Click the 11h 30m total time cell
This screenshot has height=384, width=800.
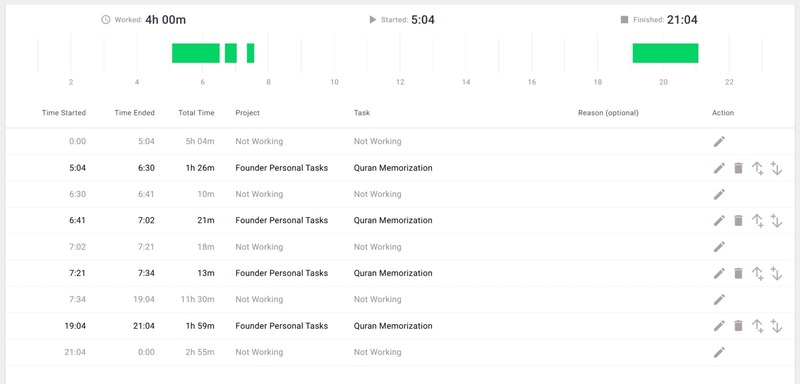tap(198, 299)
